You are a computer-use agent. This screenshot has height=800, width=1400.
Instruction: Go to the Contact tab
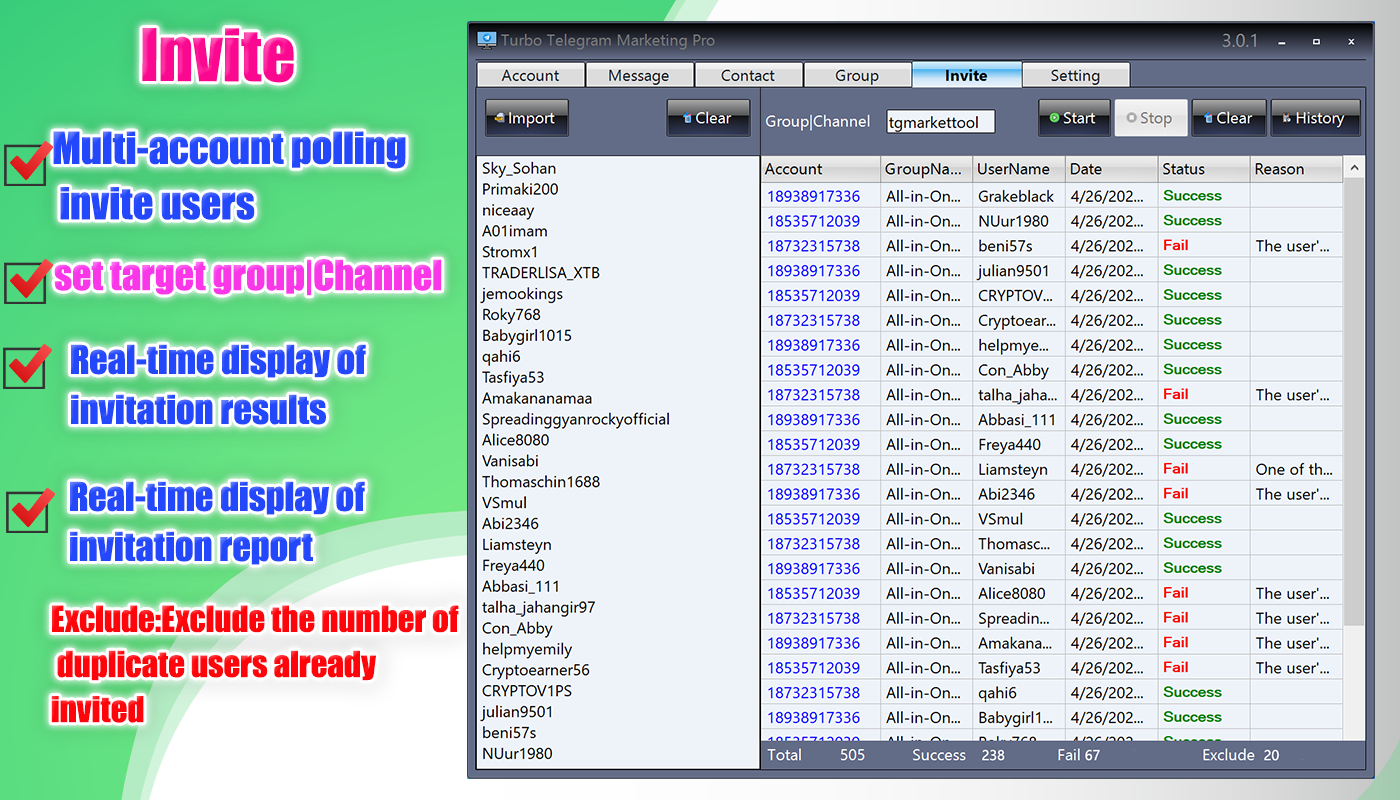tap(747, 75)
